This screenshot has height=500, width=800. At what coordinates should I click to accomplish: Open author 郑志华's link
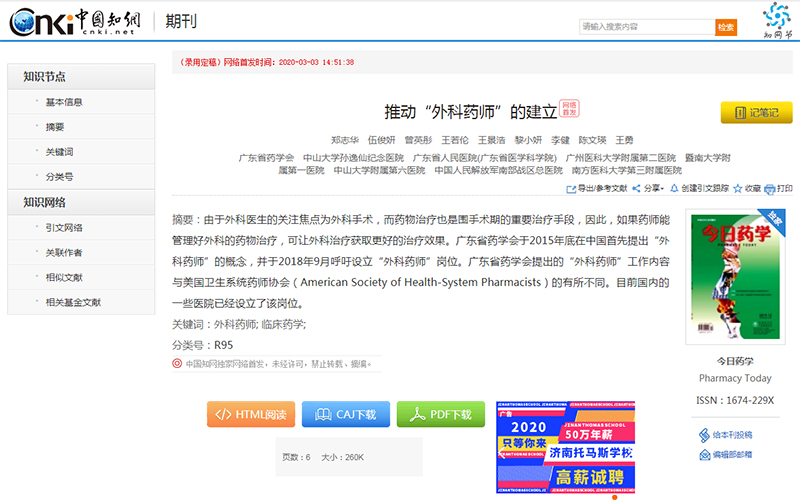point(345,140)
